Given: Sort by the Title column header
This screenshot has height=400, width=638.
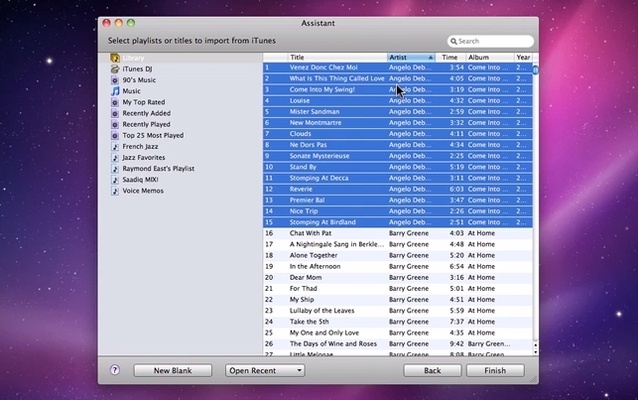Looking at the screenshot, I should coord(337,57).
